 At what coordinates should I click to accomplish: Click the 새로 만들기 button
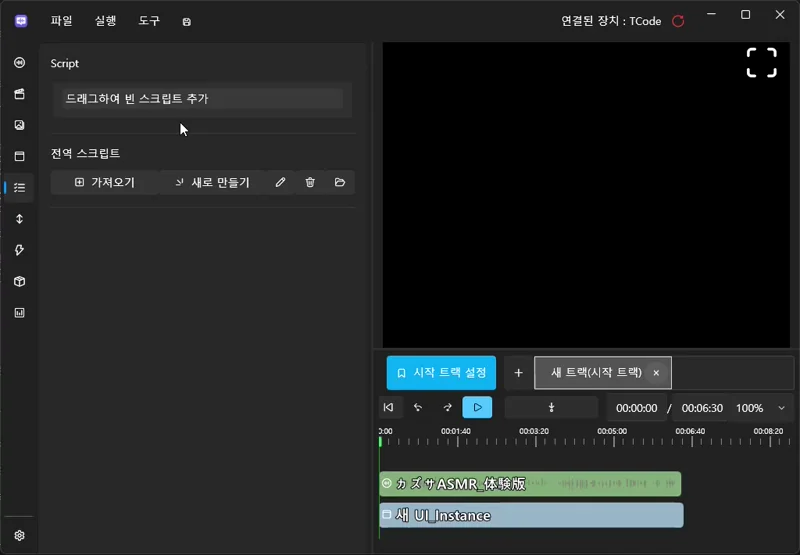click(x=212, y=182)
